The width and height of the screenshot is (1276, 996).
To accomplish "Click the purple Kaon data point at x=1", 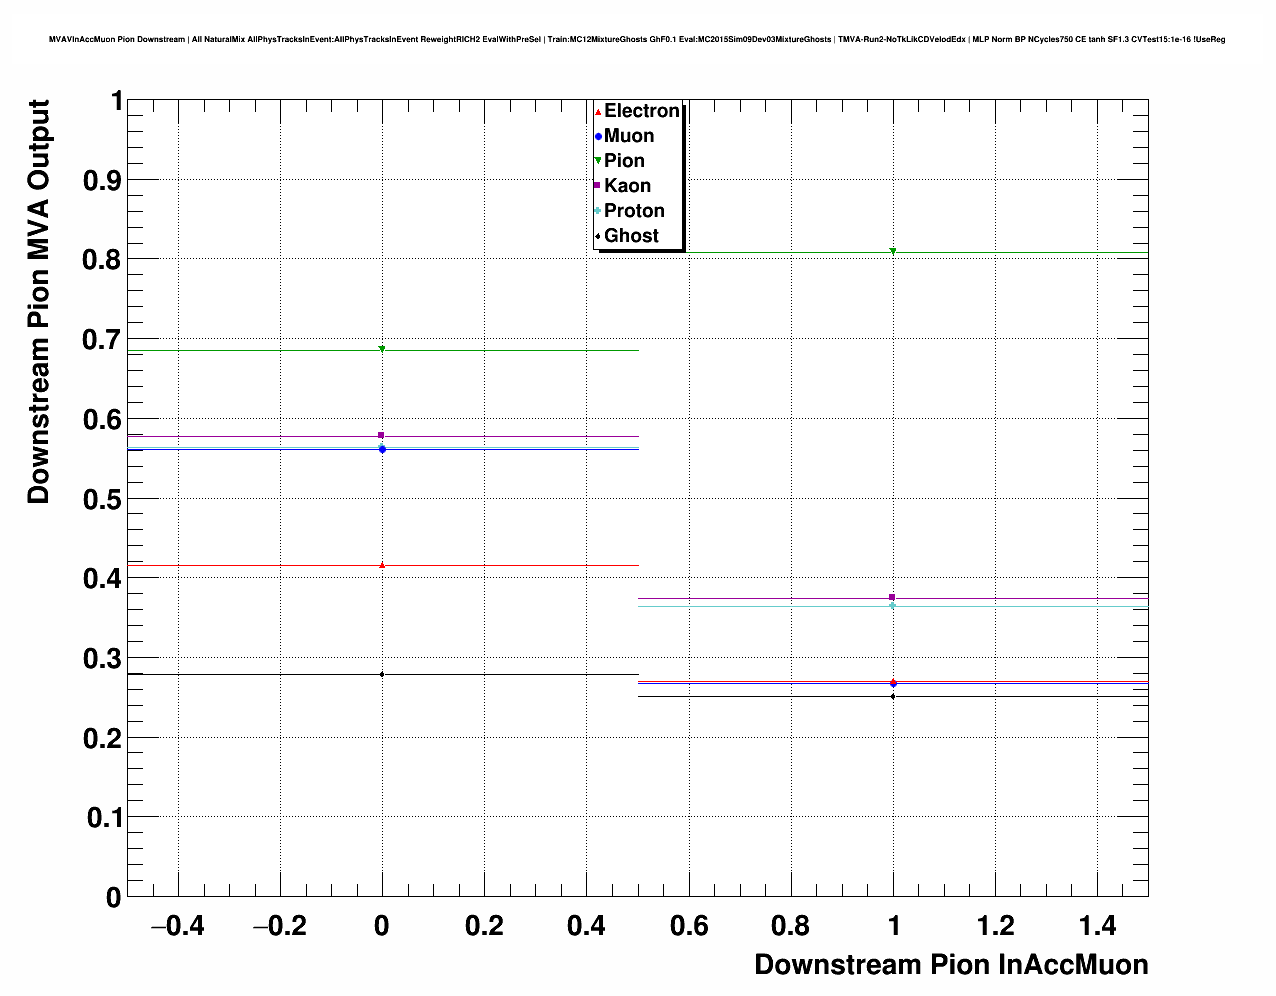I will [893, 597].
